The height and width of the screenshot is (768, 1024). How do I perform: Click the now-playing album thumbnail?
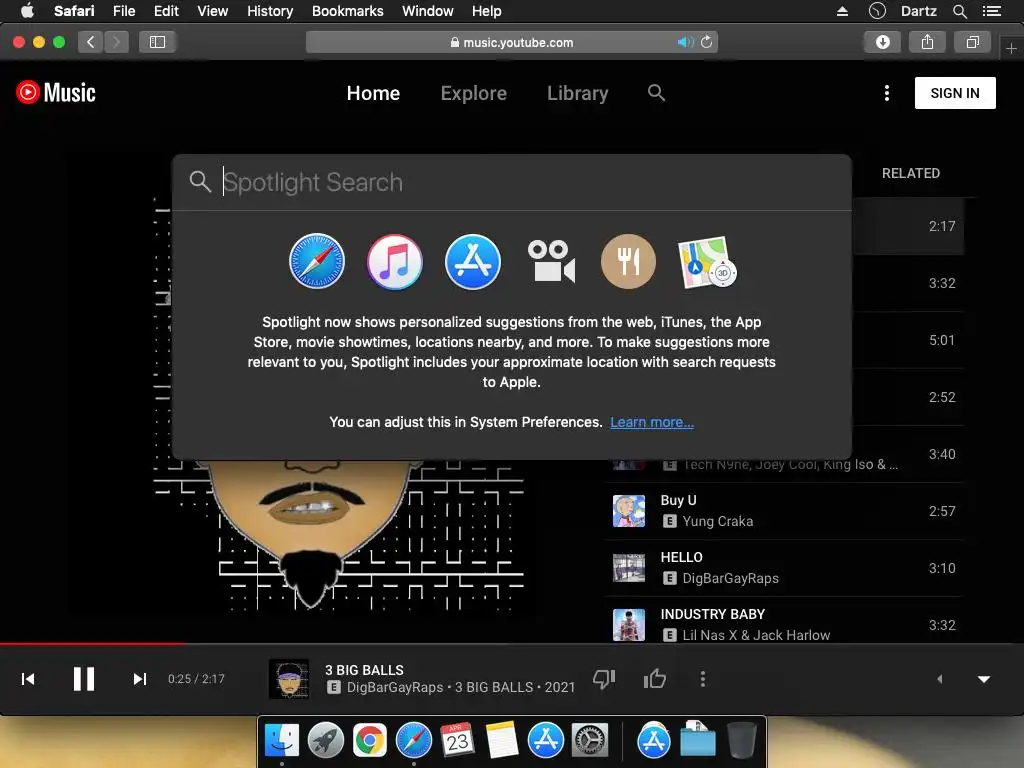pos(289,679)
